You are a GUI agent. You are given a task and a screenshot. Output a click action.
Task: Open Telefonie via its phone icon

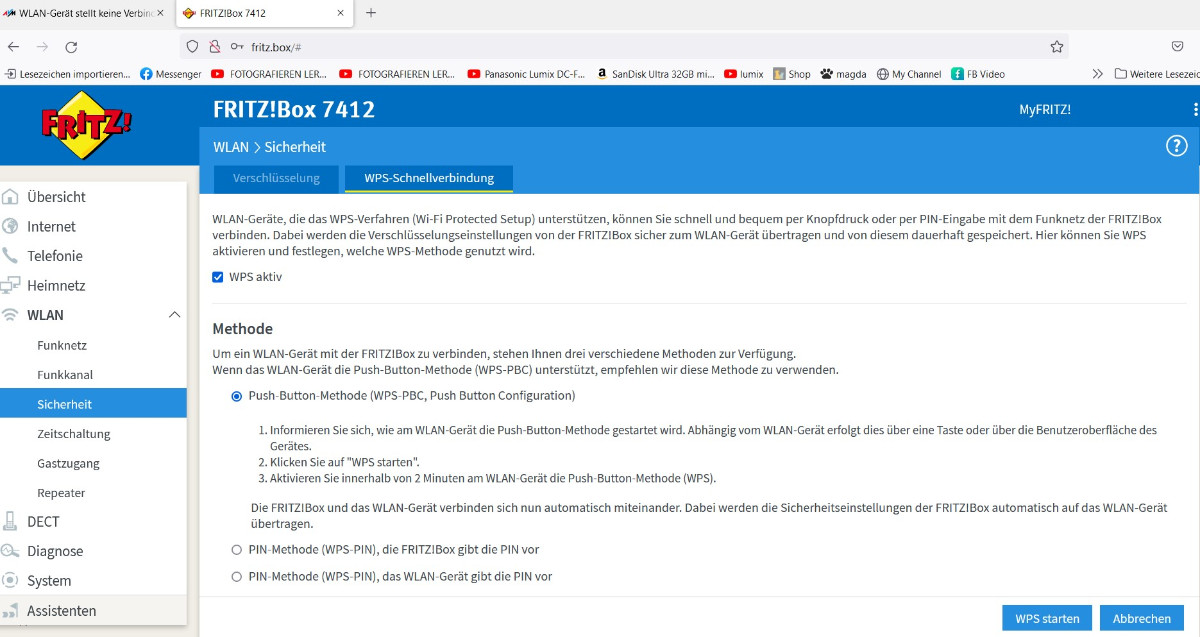[12, 255]
